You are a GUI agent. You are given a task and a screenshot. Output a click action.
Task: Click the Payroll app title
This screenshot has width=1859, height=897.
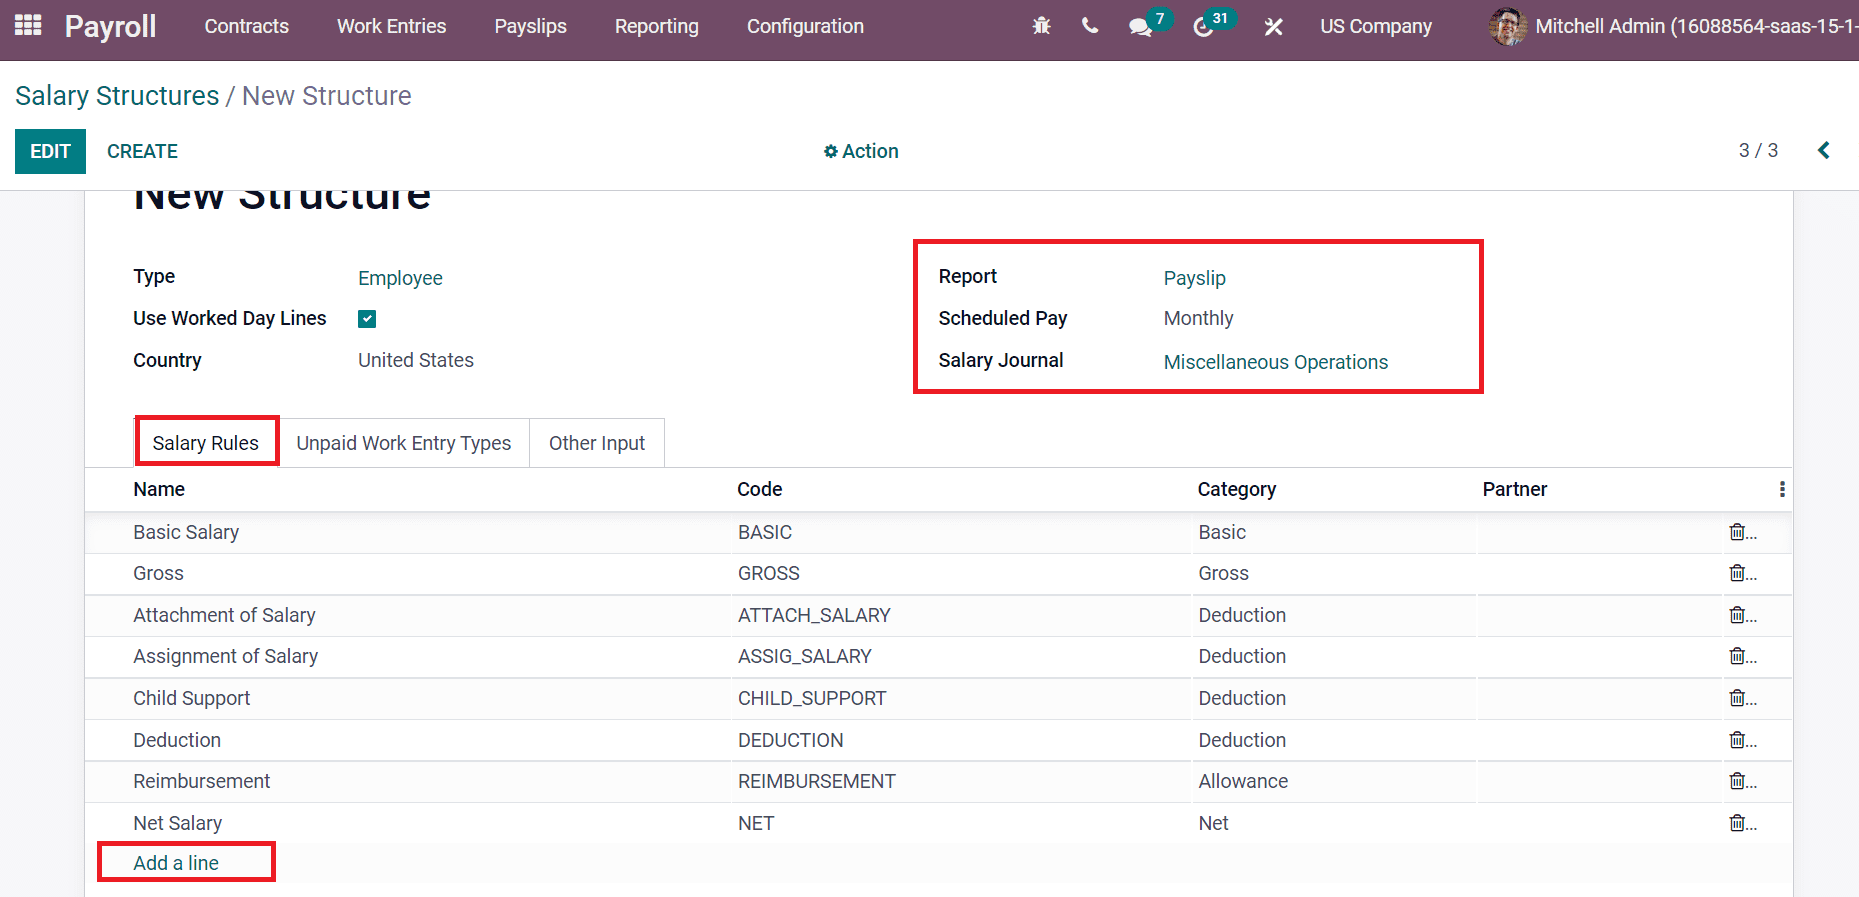point(110,27)
